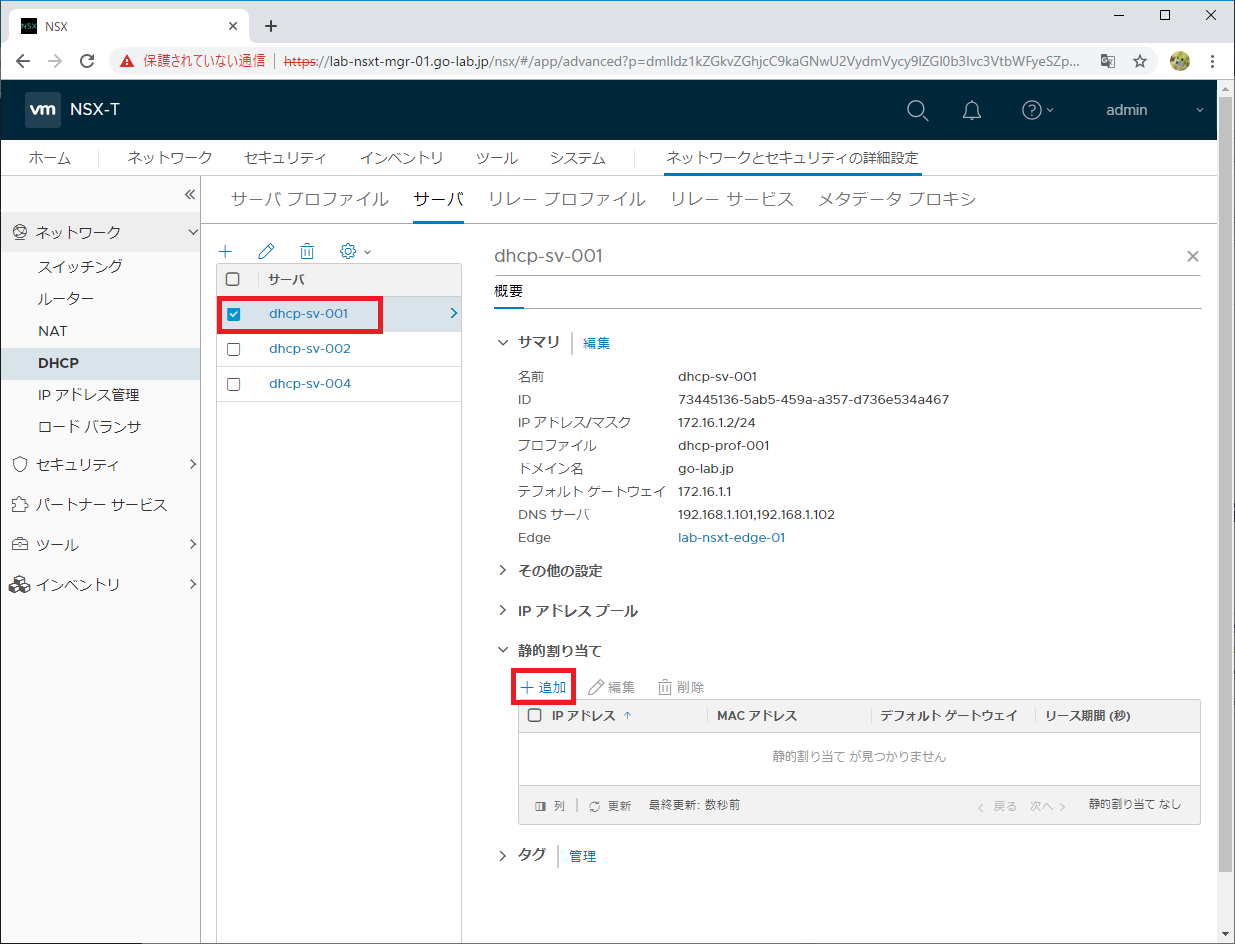Collapse the 静的割り当て section
Image resolution: width=1235 pixels, height=944 pixels.
[x=503, y=651]
